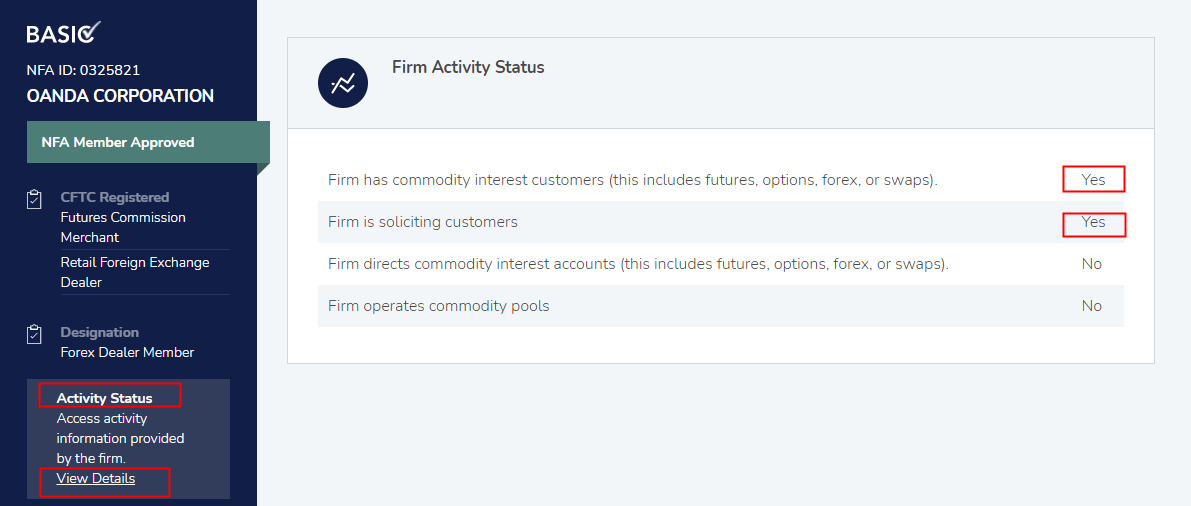Click the OANDA CORPORATION firm name
The width and height of the screenshot is (1191, 506).
click(x=120, y=96)
